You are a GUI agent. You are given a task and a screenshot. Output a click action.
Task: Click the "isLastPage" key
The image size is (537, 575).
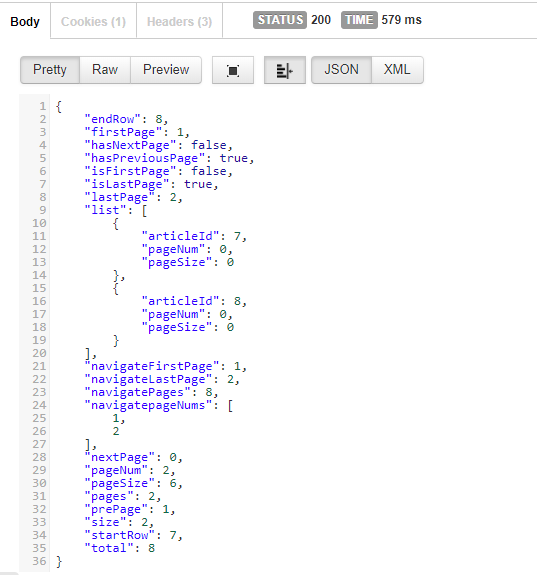pos(127,184)
